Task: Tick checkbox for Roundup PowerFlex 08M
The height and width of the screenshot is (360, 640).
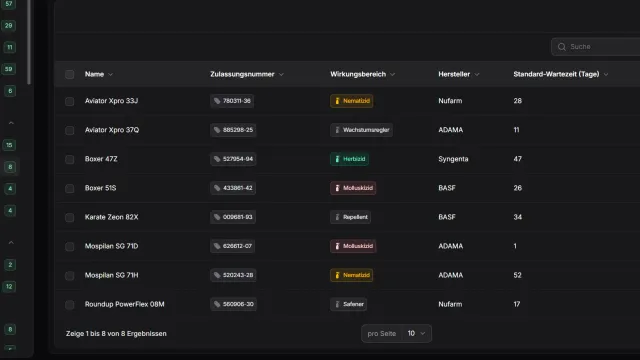Action: click(69, 304)
